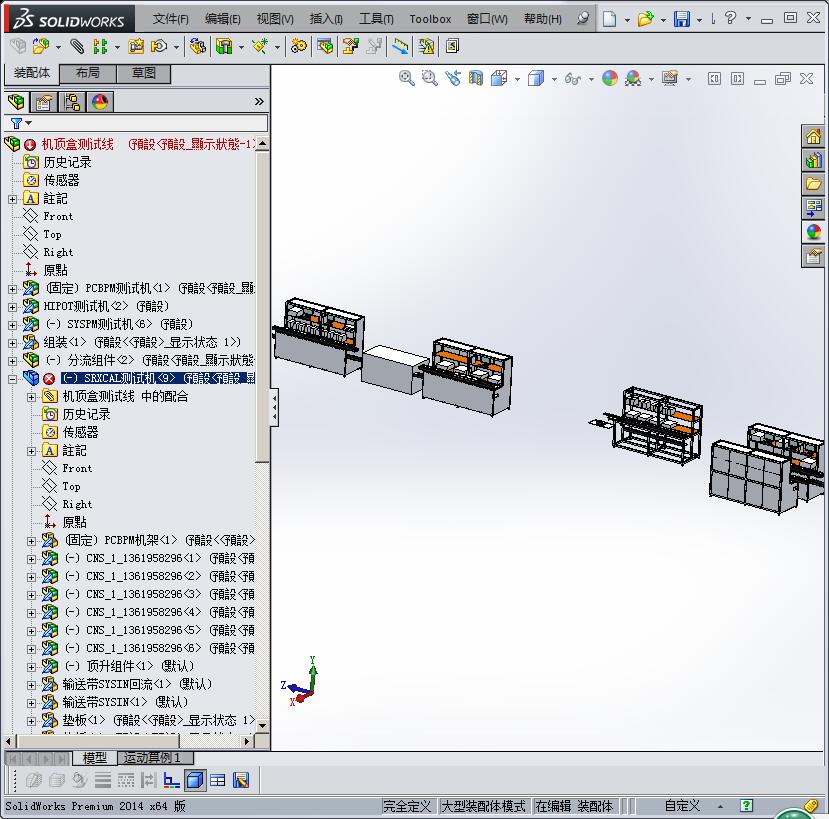Image resolution: width=829 pixels, height=819 pixels.
Task: Open the DisplayManager tab icon
Action: tap(99, 102)
